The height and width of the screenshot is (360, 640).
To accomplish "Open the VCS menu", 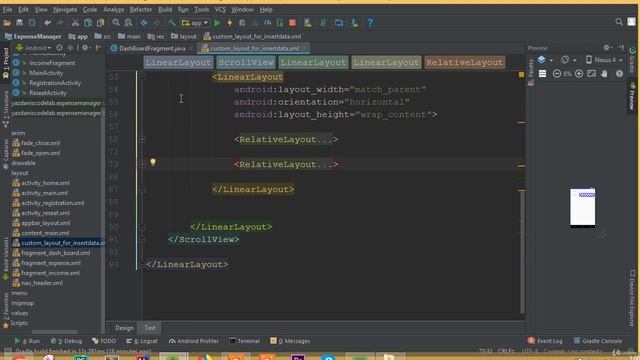I will click(220, 9).
